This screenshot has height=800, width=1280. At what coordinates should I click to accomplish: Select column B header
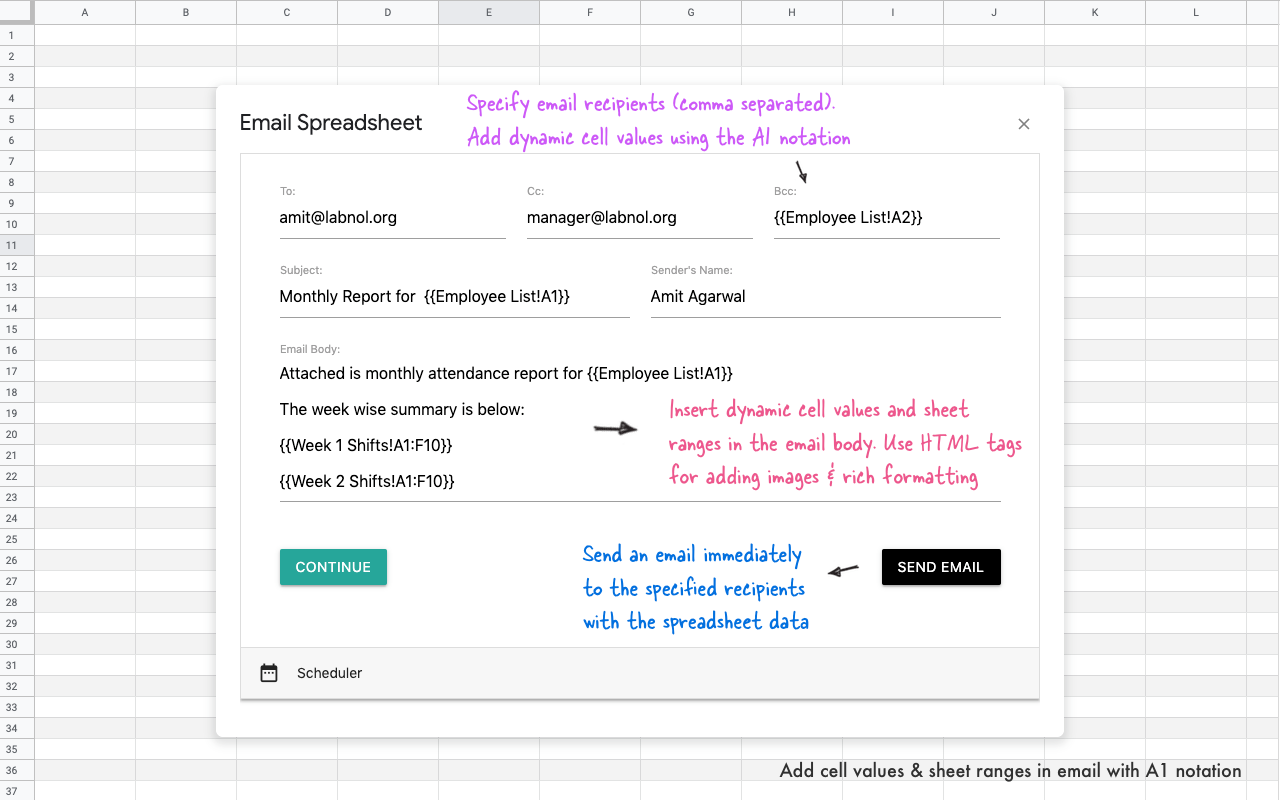pyautogui.click(x=185, y=12)
